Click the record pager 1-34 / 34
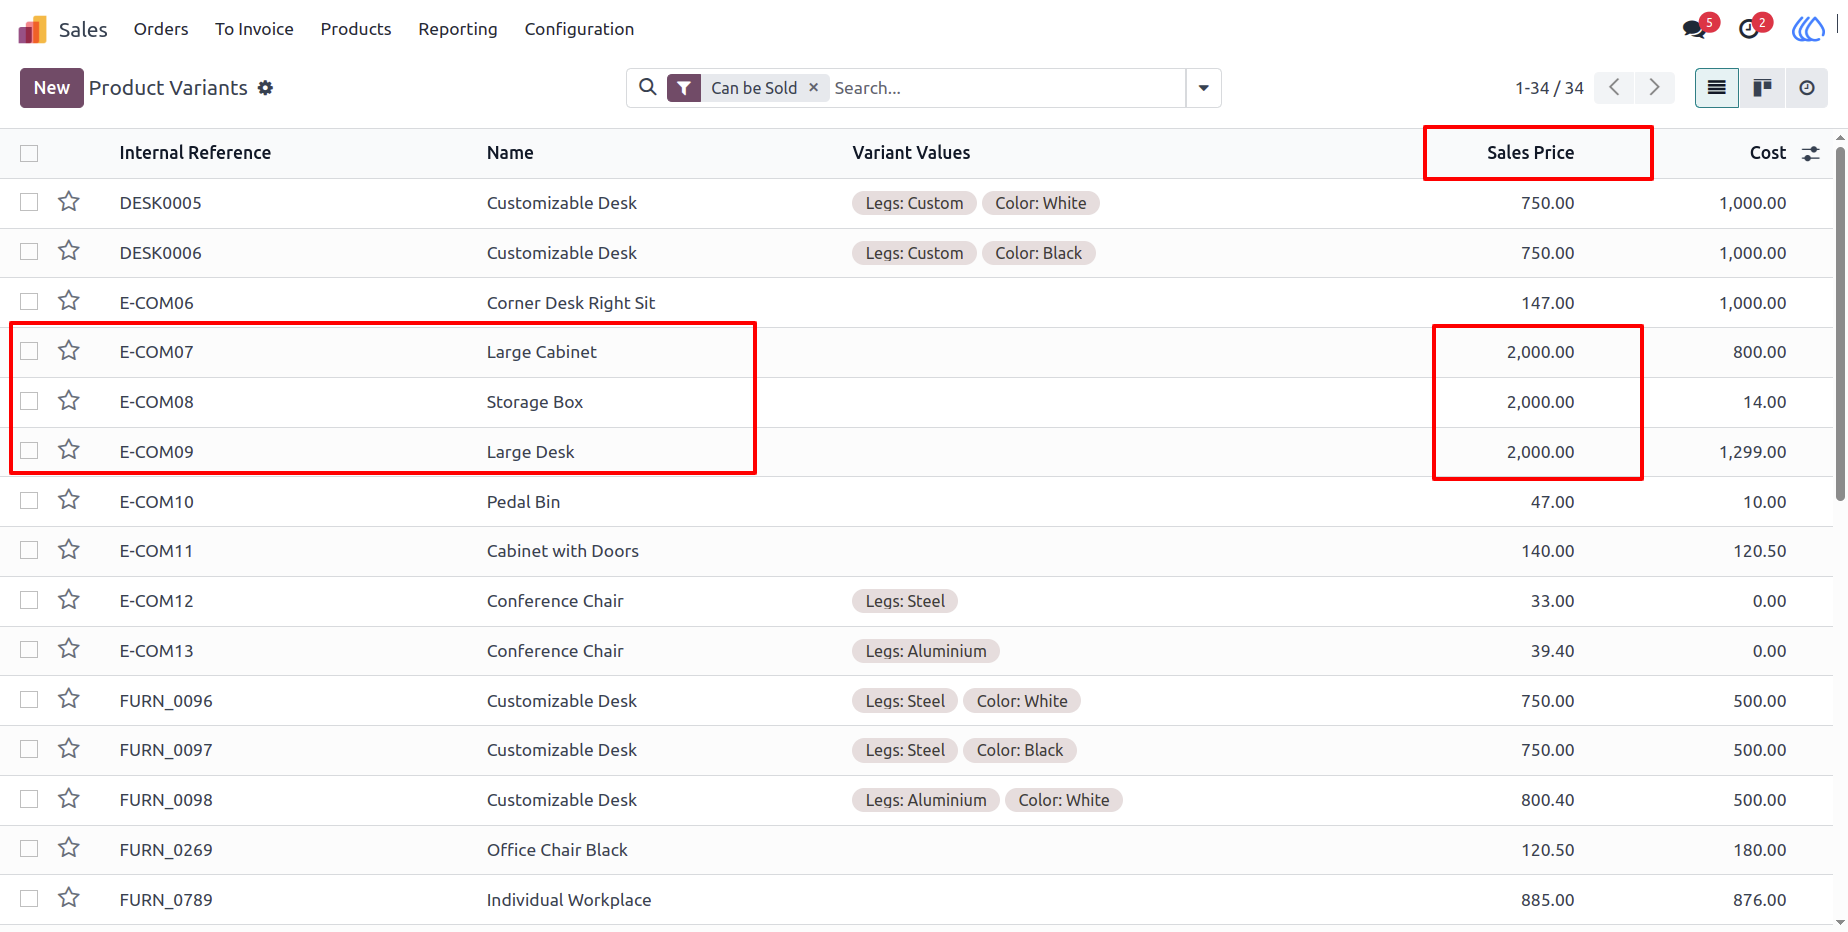Viewport: 1848px width, 932px height. click(1549, 88)
